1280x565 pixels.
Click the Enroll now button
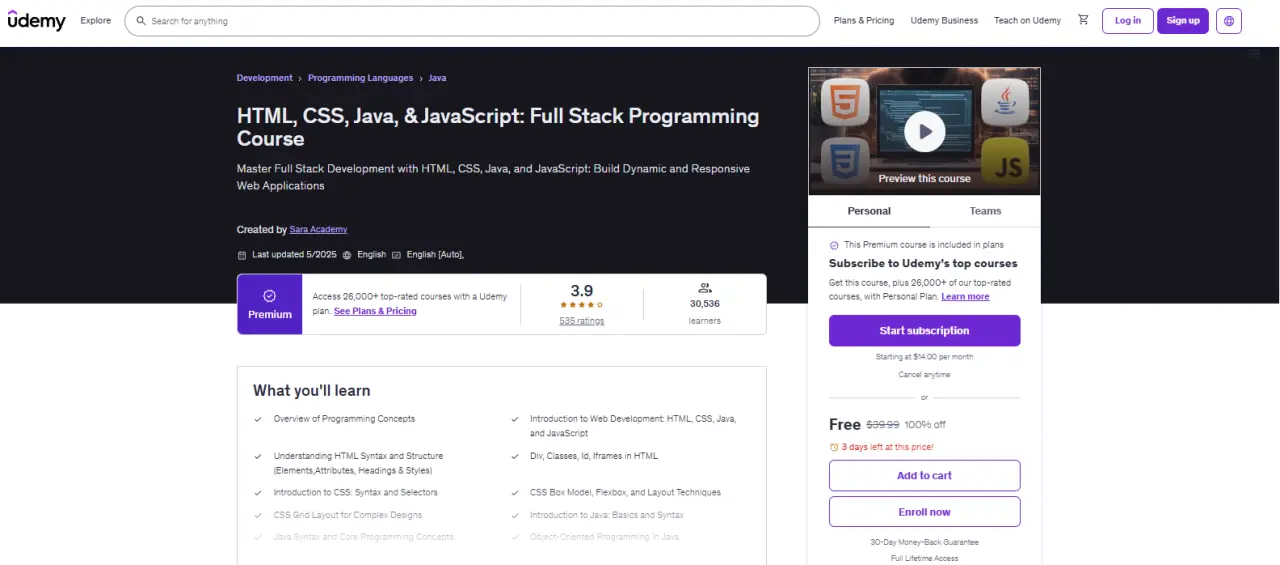point(924,512)
